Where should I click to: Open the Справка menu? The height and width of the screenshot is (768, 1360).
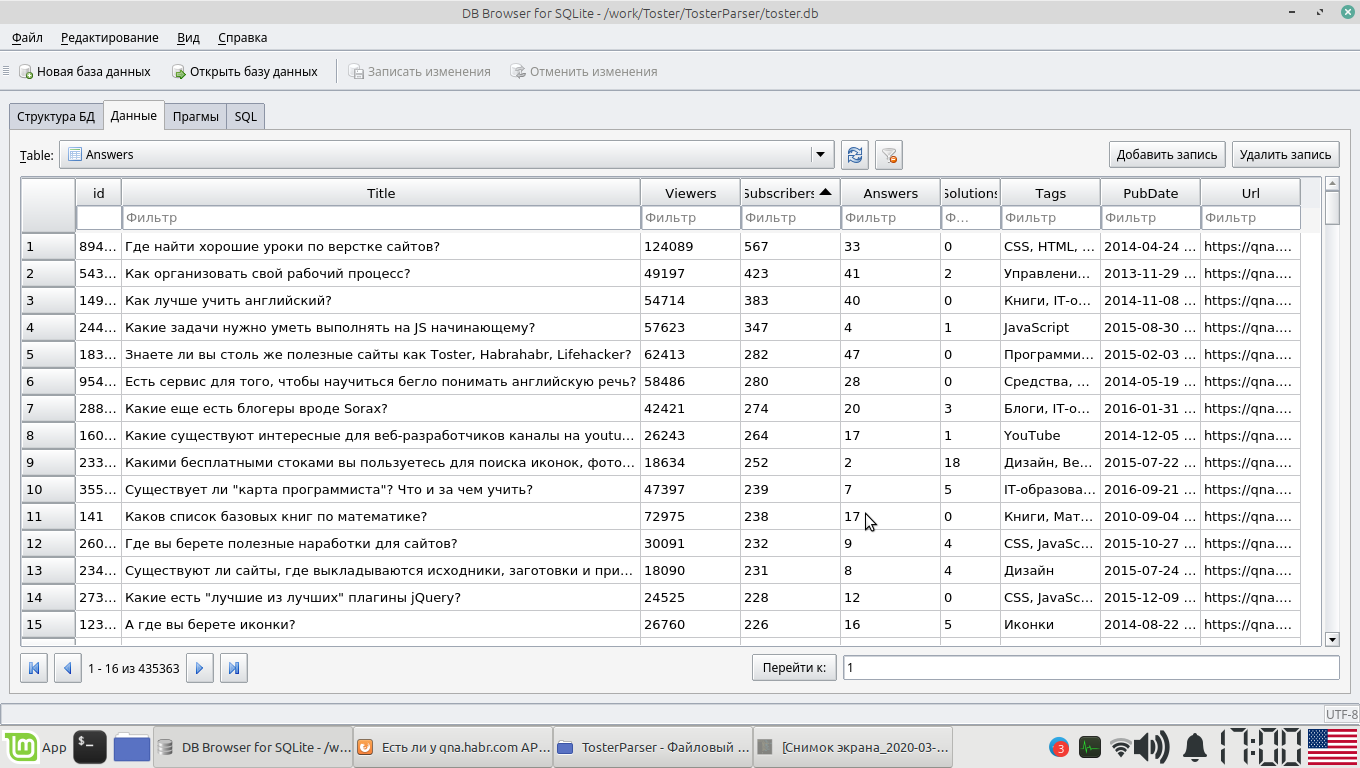242,38
